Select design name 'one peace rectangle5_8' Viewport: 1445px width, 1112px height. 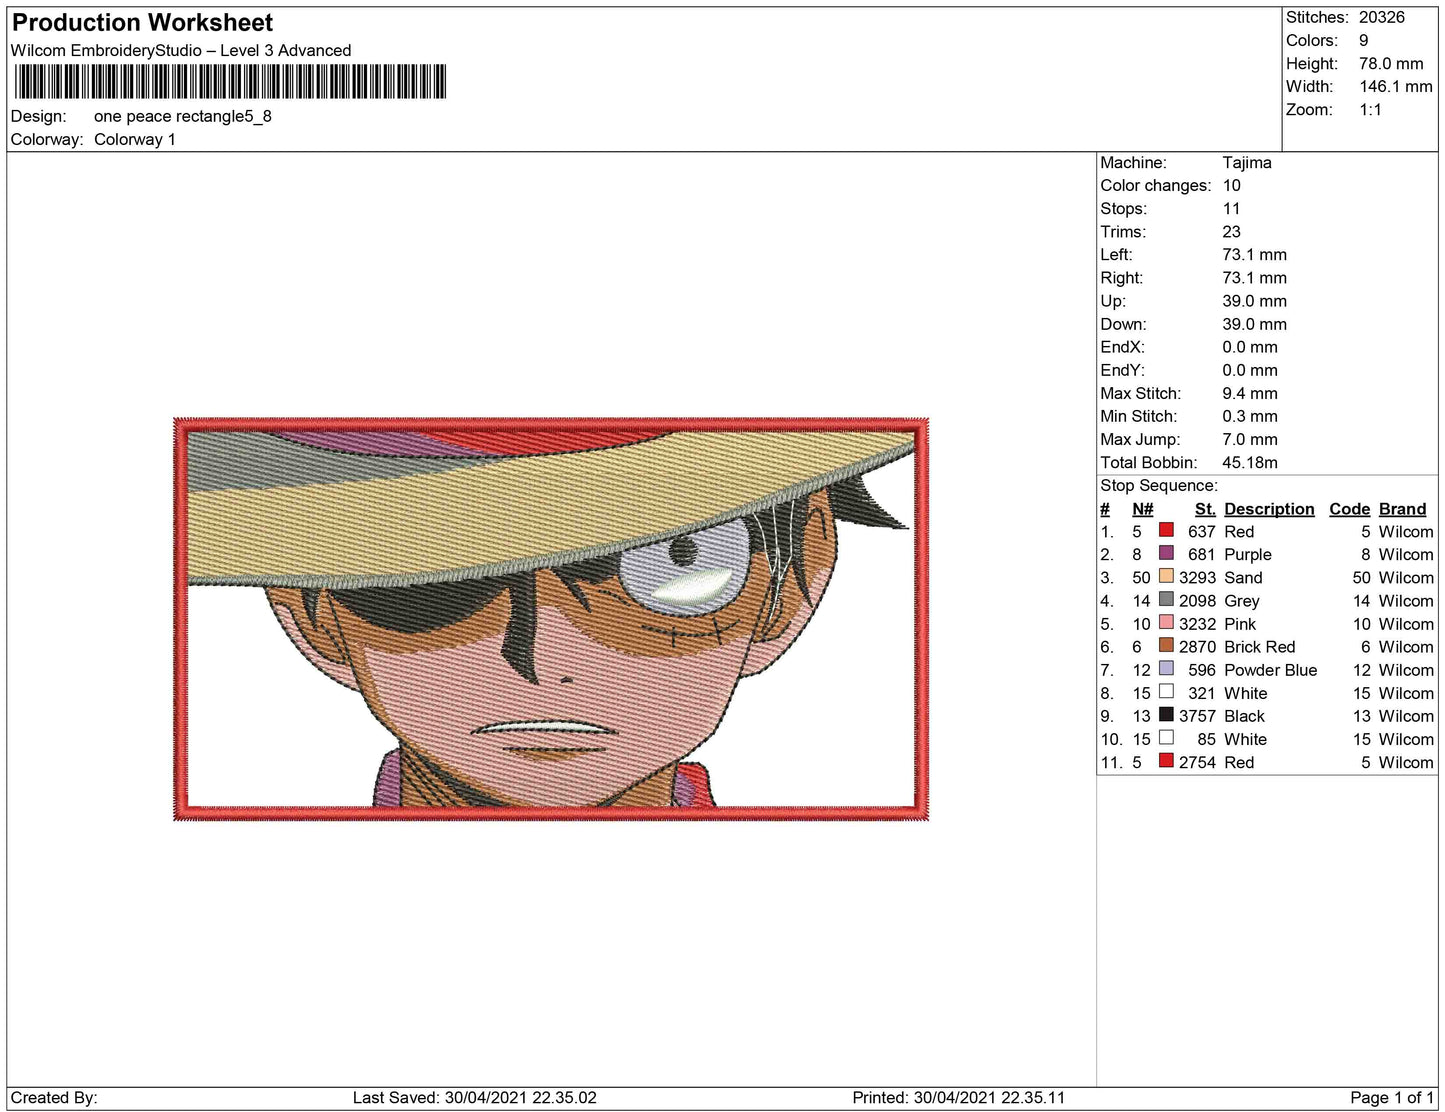point(183,116)
